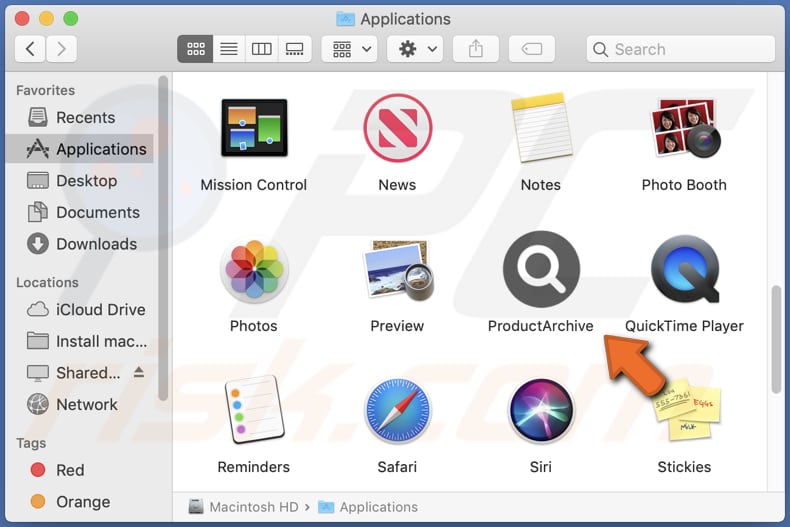Open the group-by arrangement dropdown

click(350, 49)
